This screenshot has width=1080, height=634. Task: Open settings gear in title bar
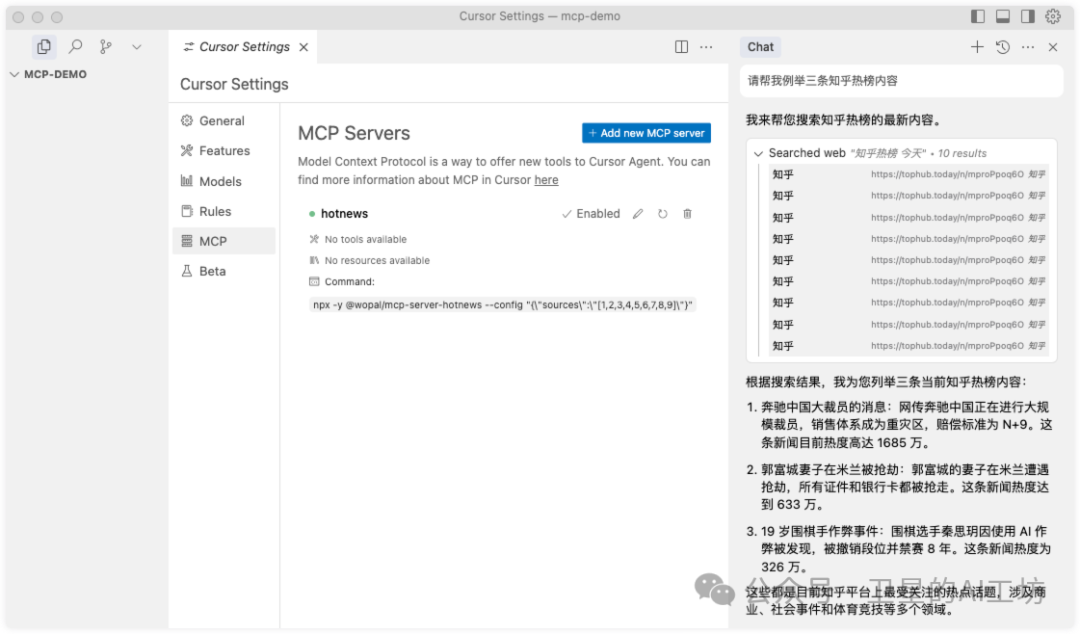(1053, 16)
